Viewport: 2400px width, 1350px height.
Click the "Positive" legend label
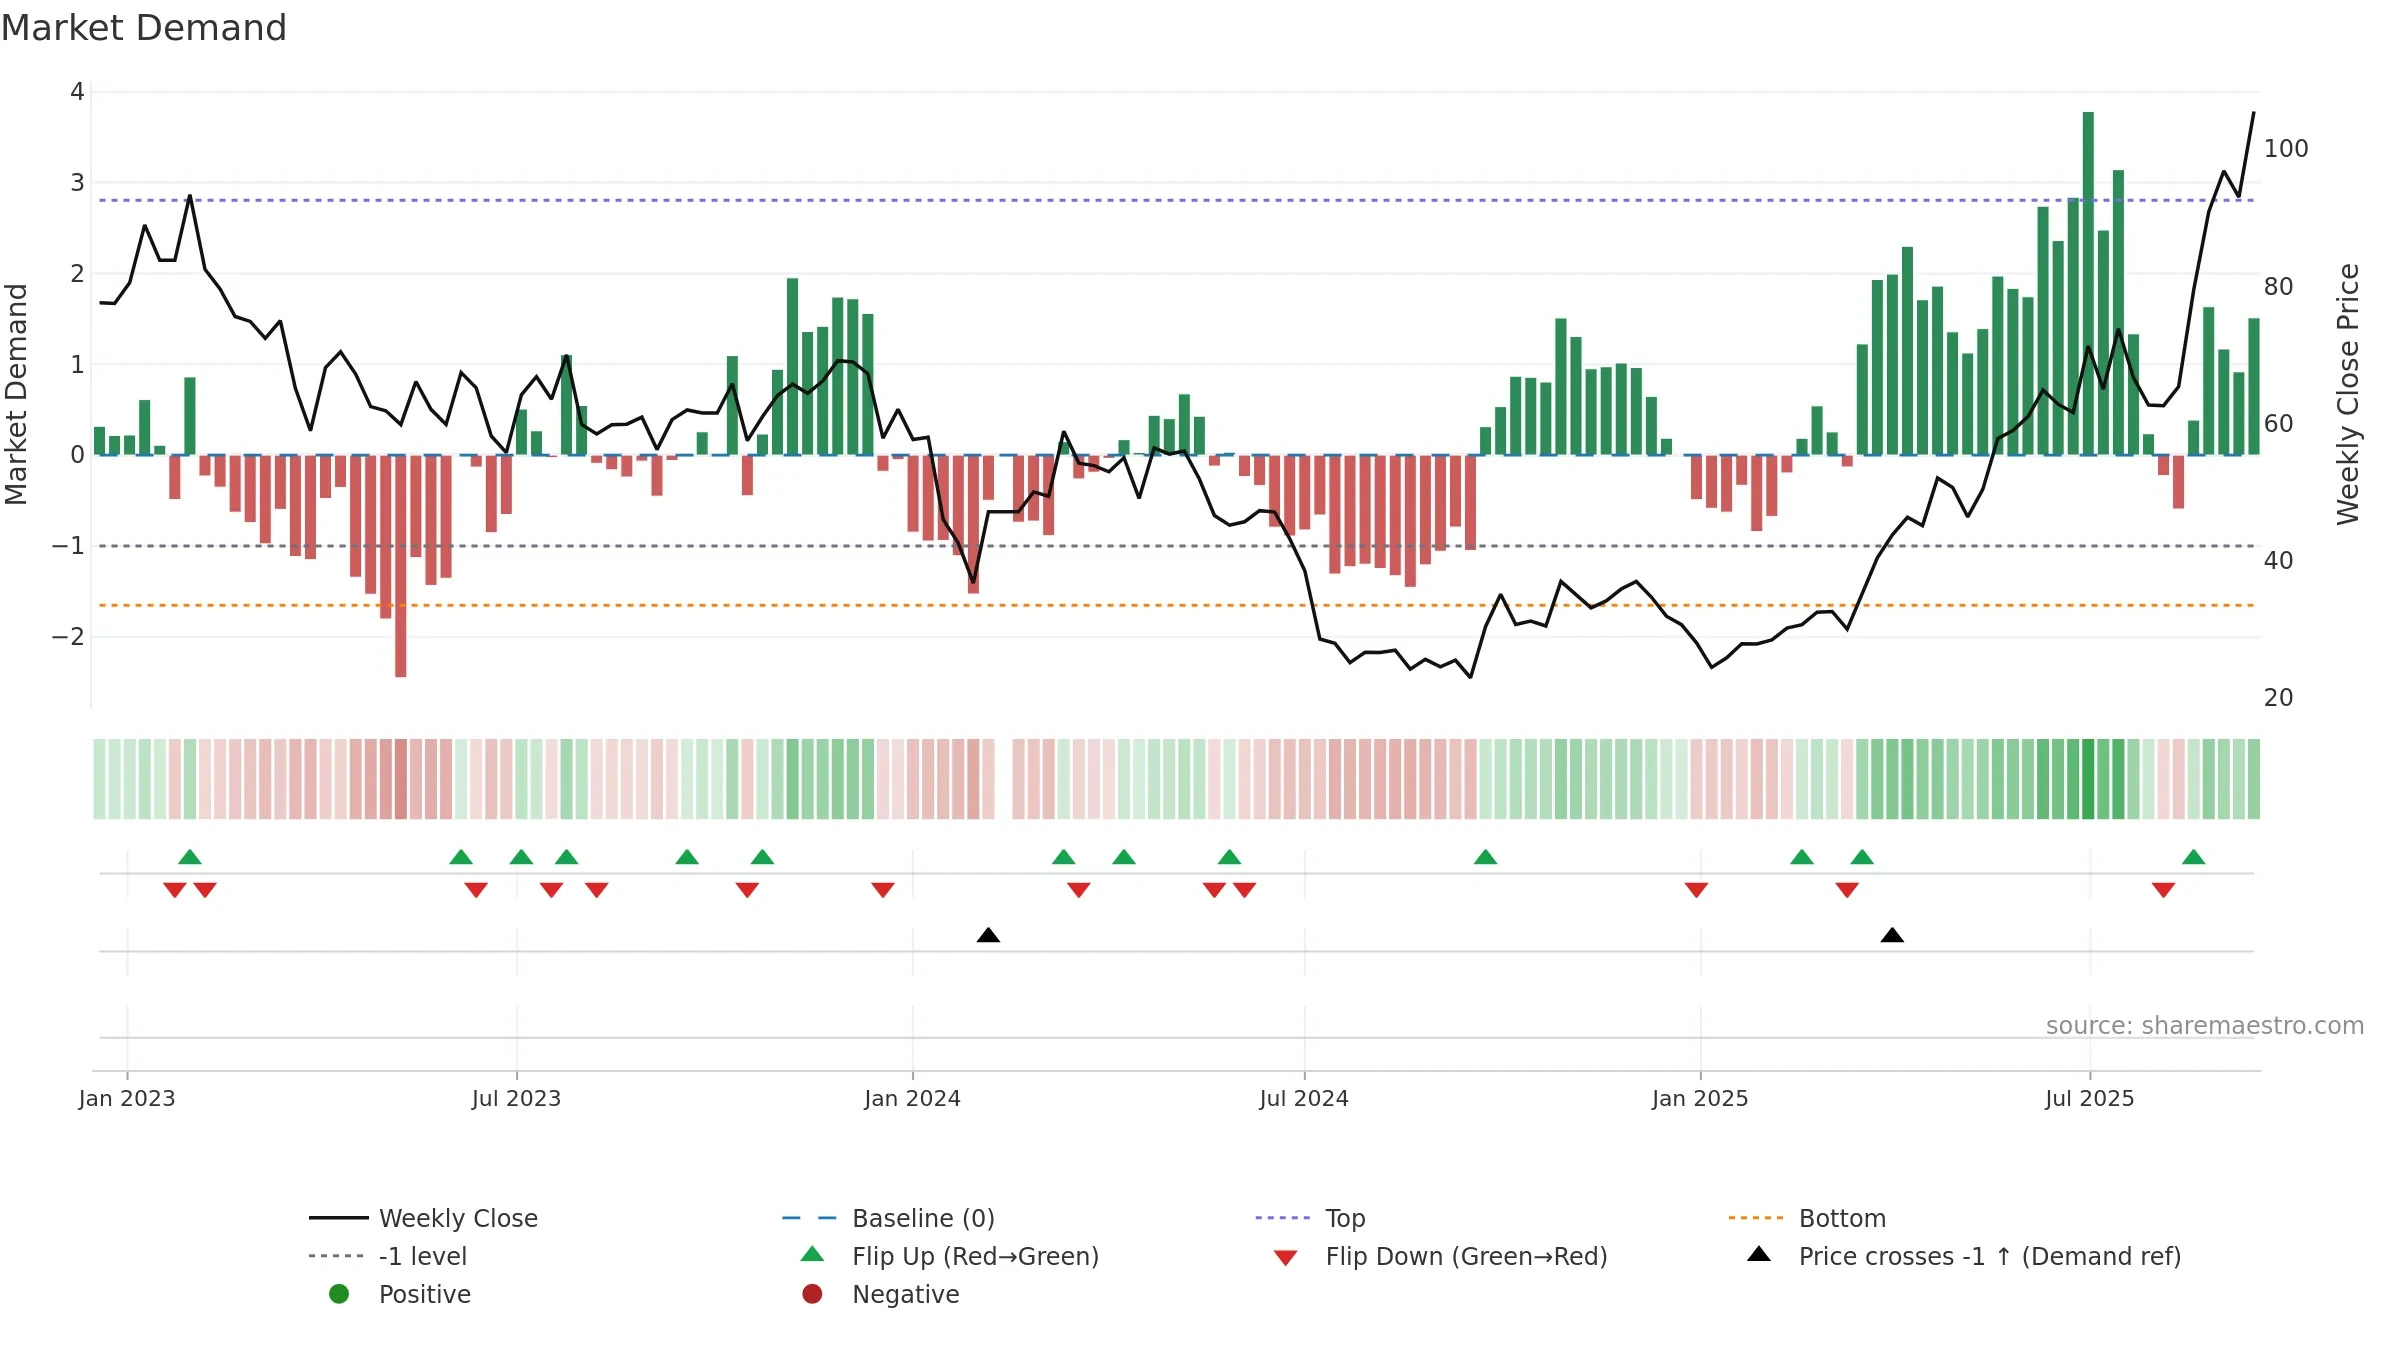[x=425, y=1294]
